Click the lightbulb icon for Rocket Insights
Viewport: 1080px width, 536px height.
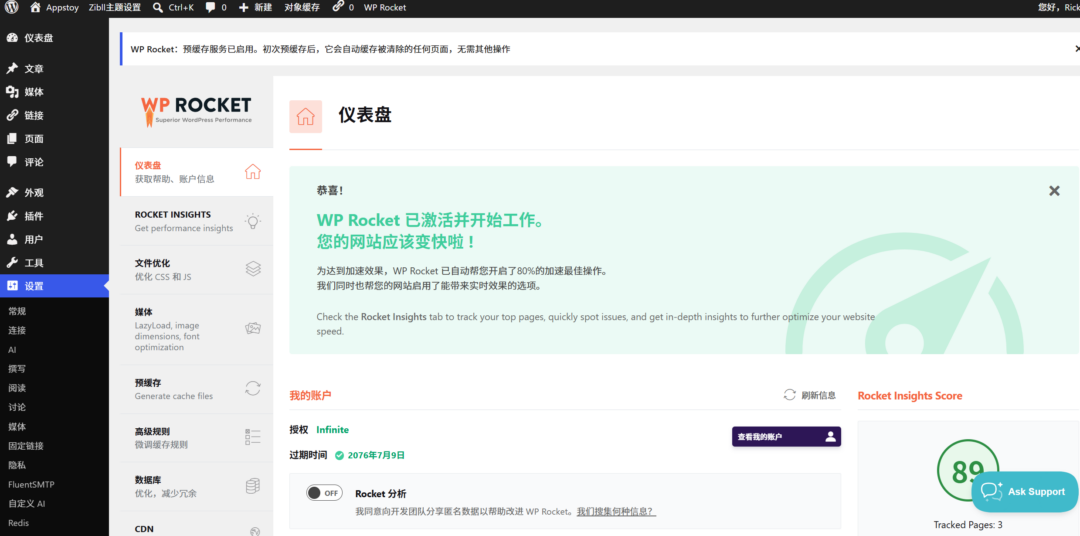click(x=253, y=221)
